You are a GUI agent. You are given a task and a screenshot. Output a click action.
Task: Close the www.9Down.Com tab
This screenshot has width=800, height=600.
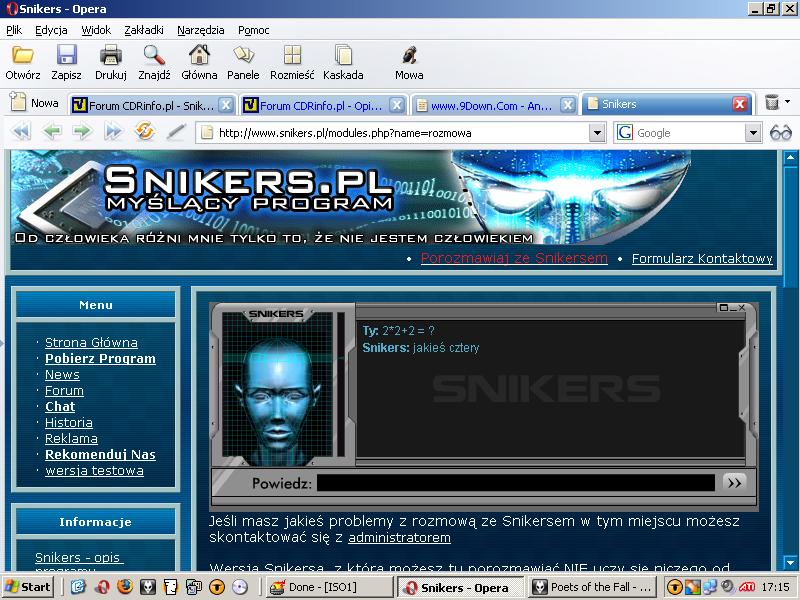point(567,105)
